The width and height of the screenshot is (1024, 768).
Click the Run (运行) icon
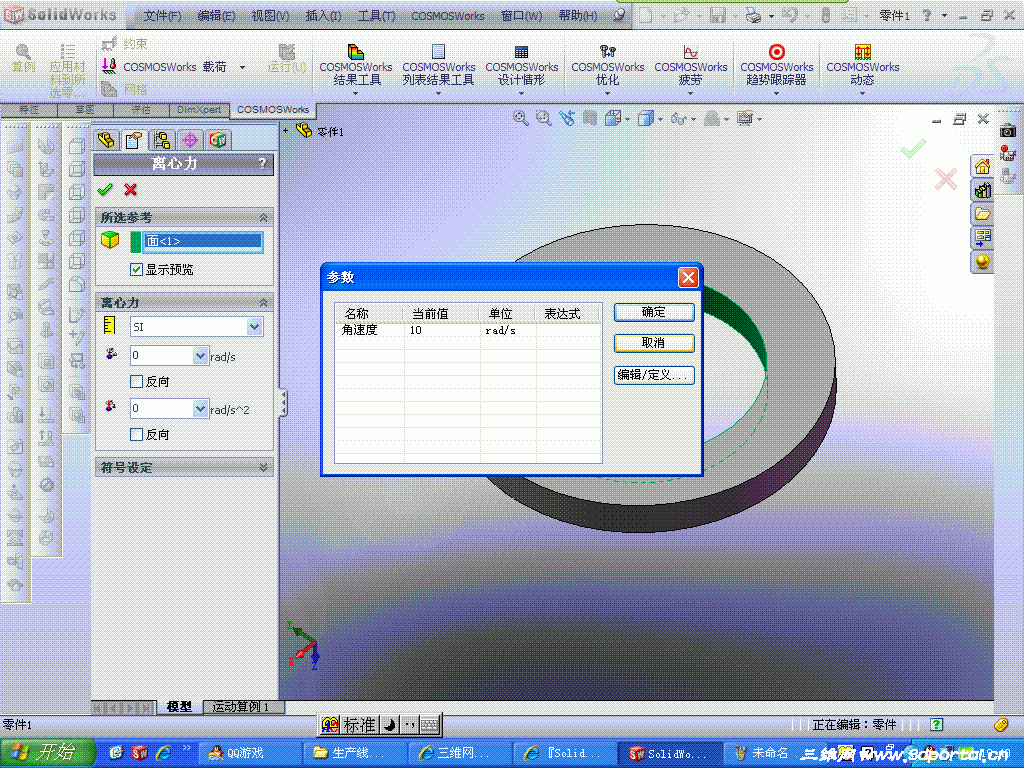coord(287,57)
